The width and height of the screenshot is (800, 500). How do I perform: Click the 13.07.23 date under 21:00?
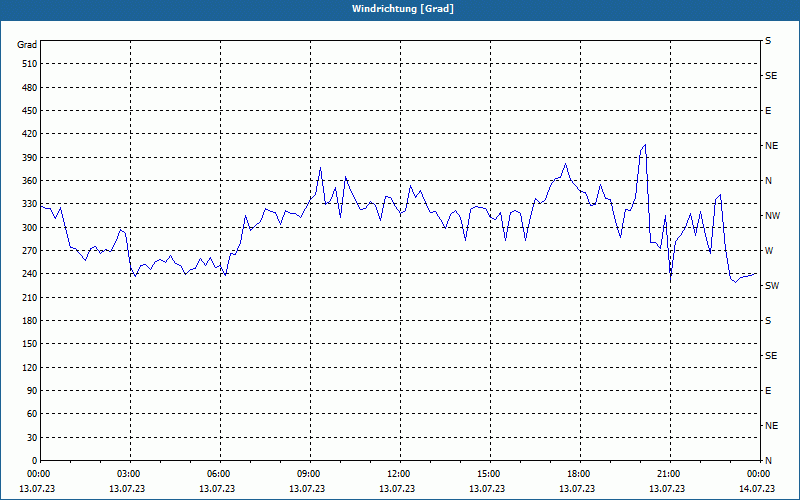click(x=667, y=489)
